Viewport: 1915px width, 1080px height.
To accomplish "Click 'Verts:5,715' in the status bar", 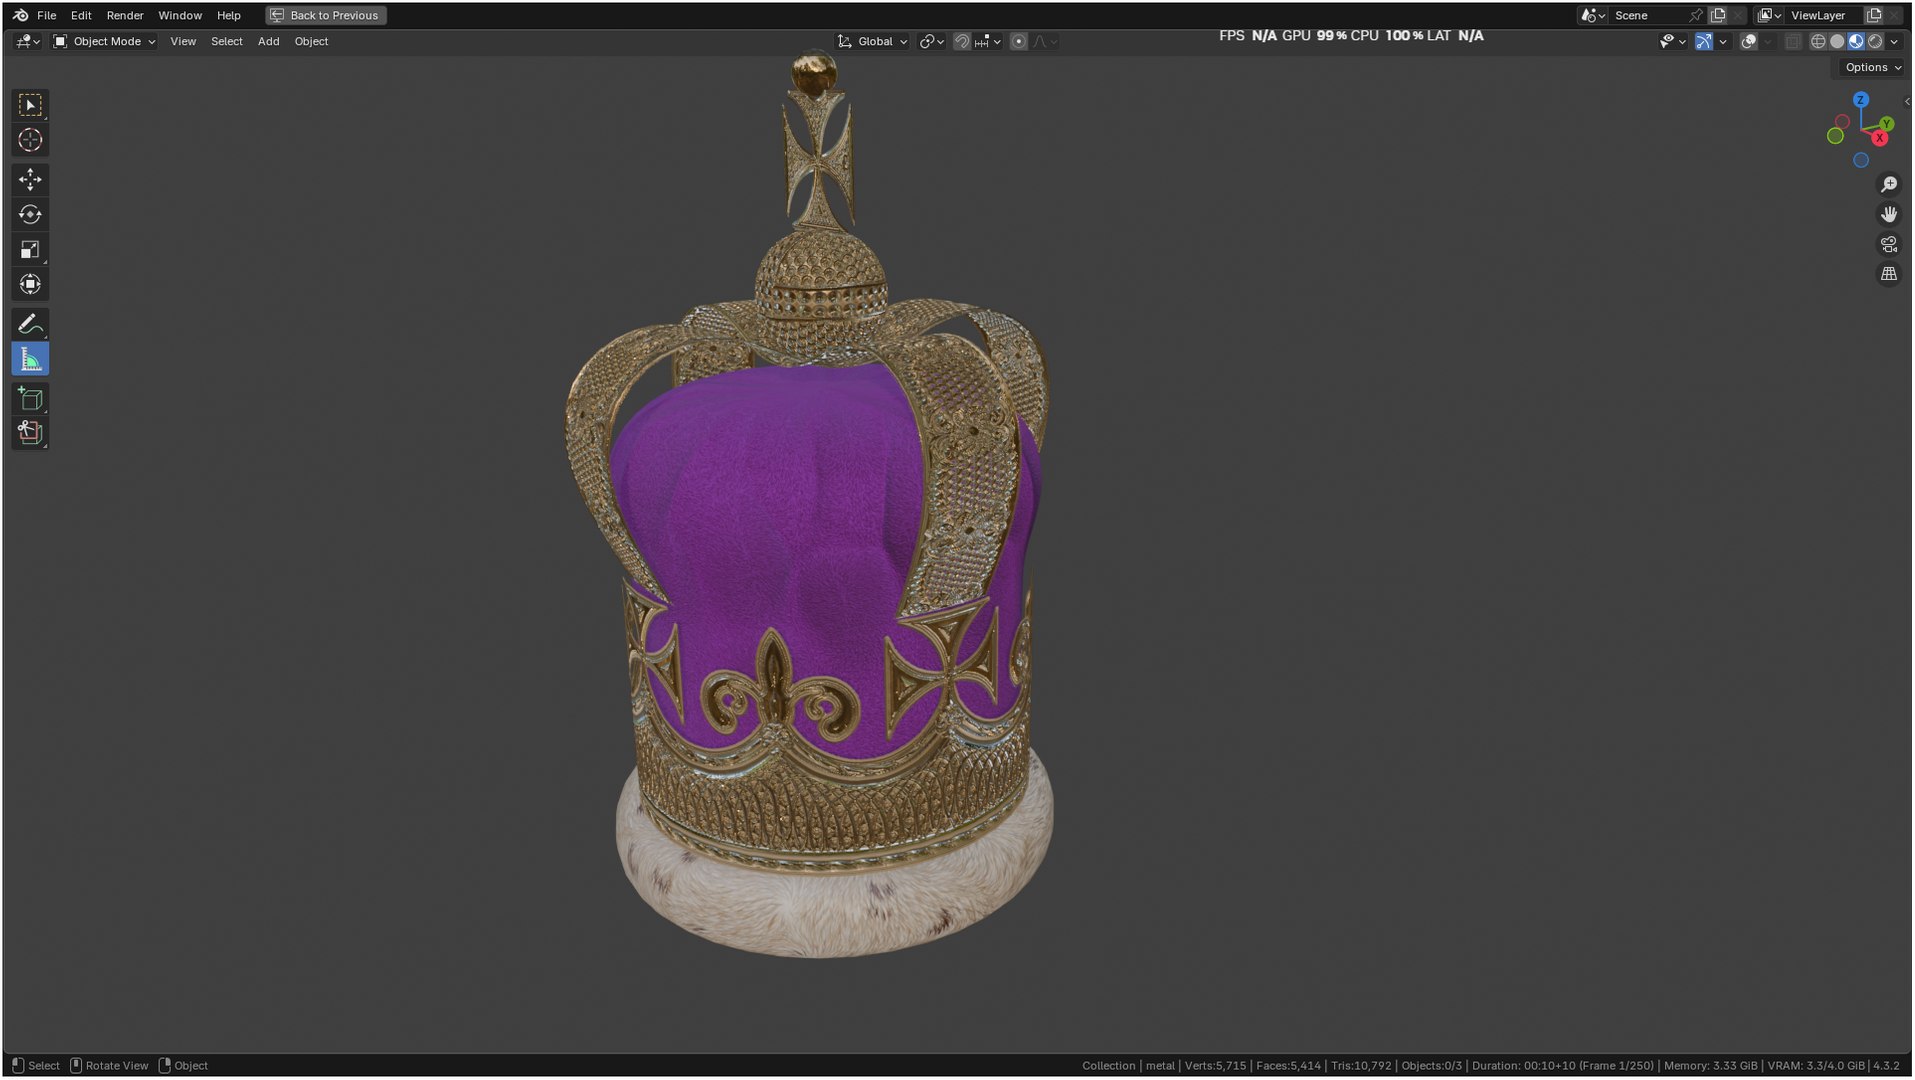I will (x=1215, y=1066).
